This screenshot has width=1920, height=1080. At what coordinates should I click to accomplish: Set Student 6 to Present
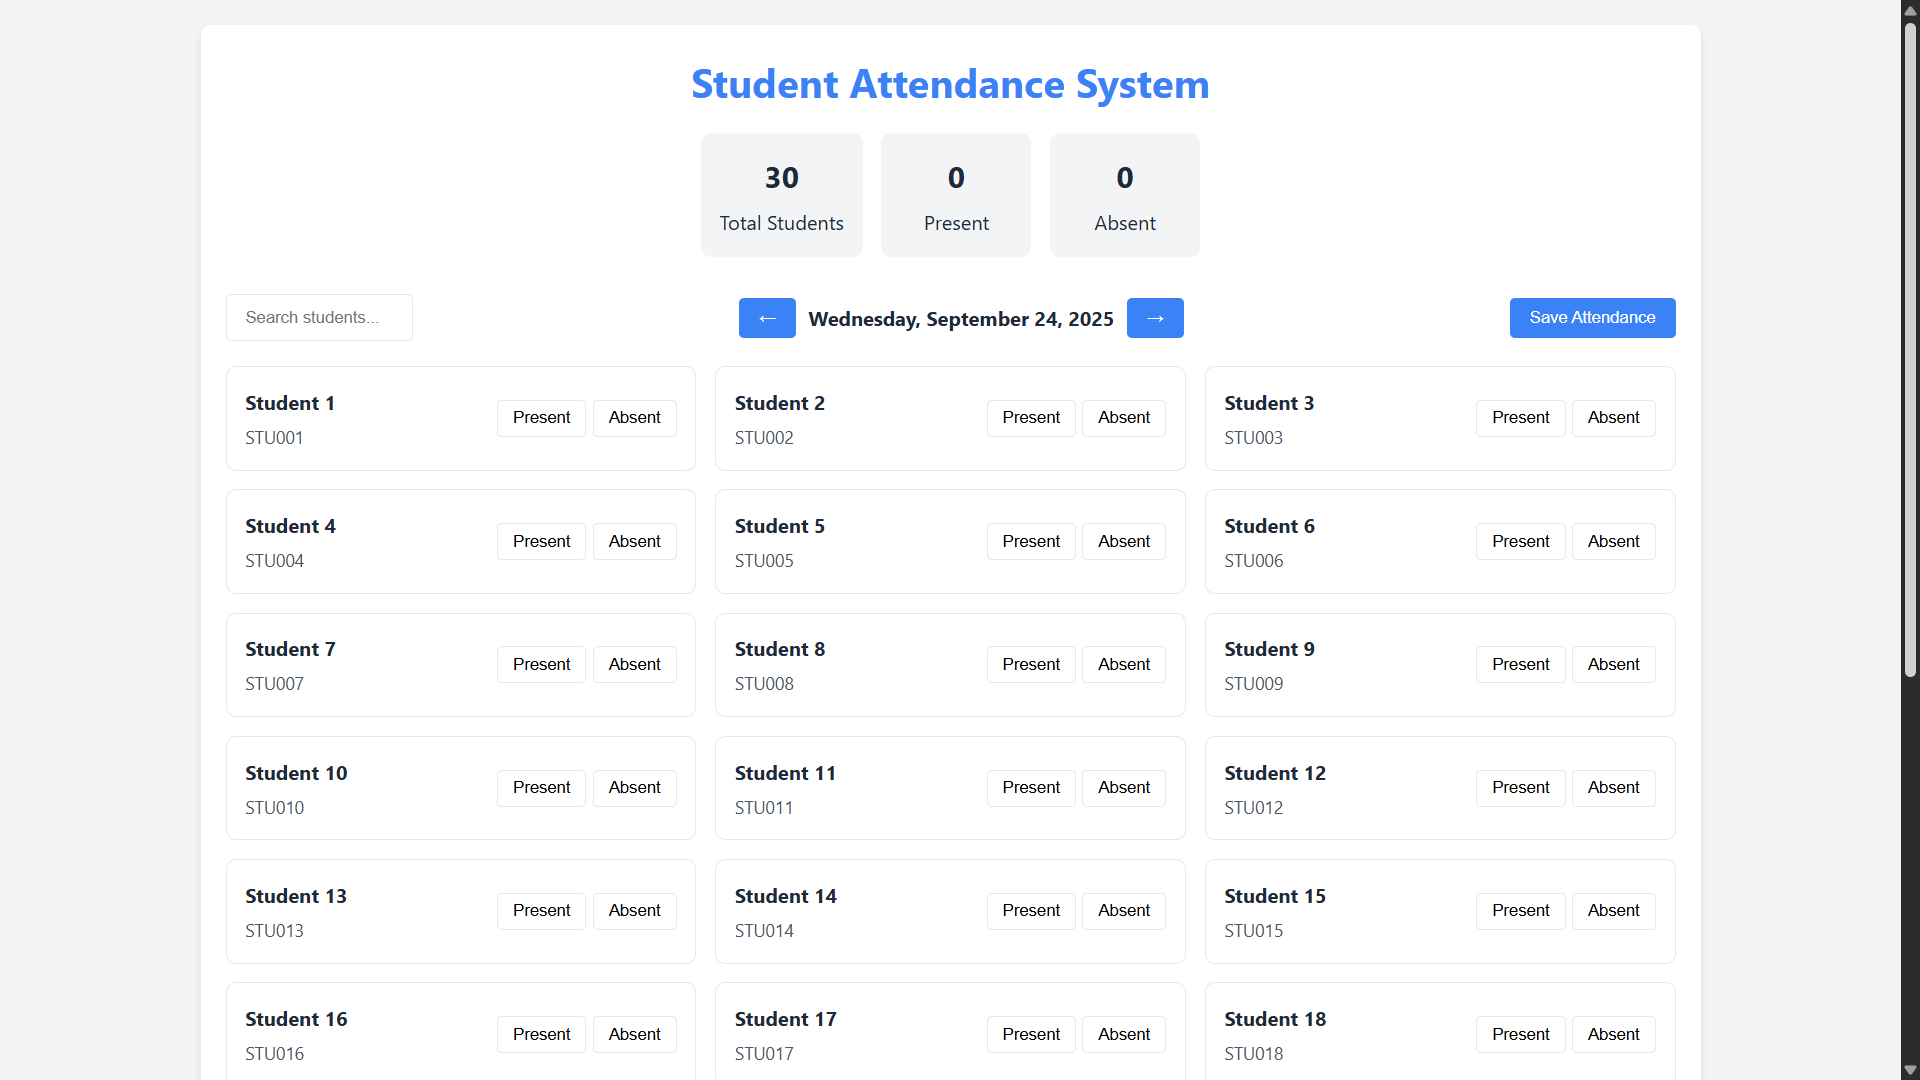1520,541
